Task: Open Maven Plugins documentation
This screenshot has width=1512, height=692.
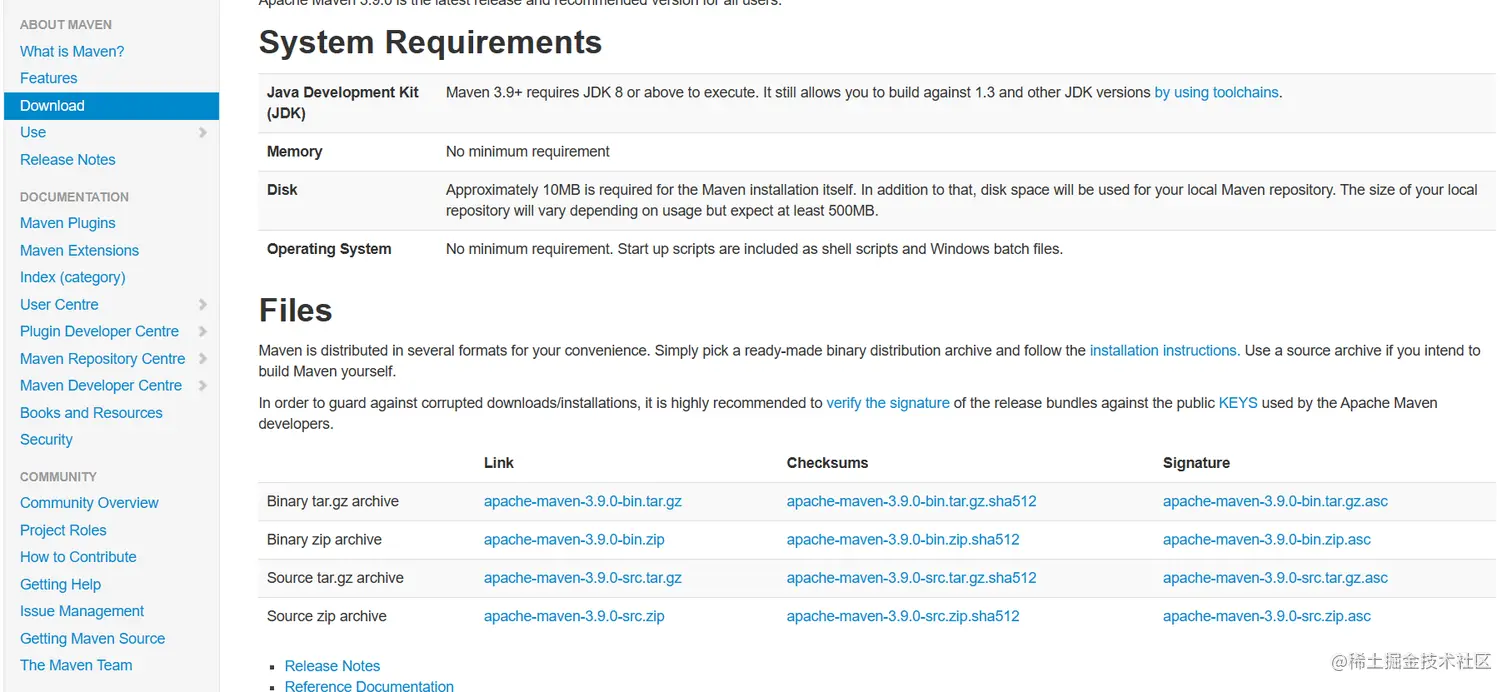Action: pos(68,223)
